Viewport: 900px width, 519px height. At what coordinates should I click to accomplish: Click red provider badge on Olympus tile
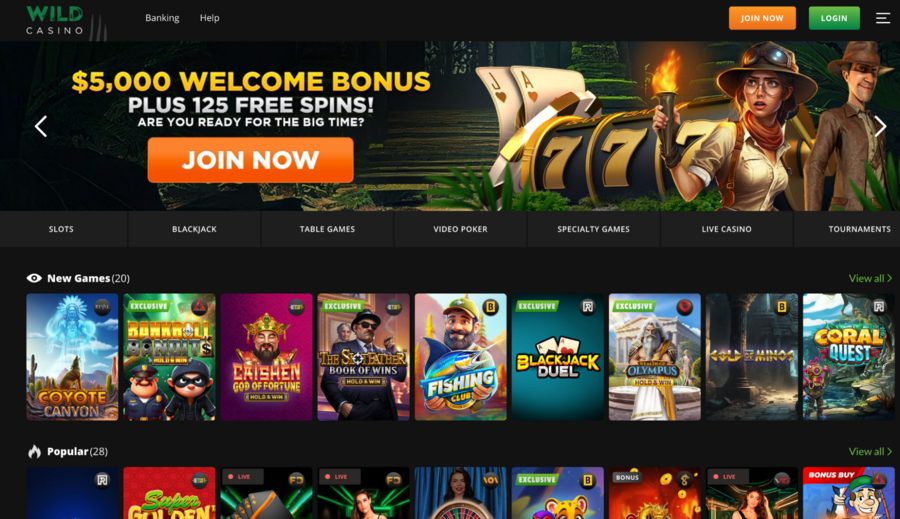click(x=684, y=307)
